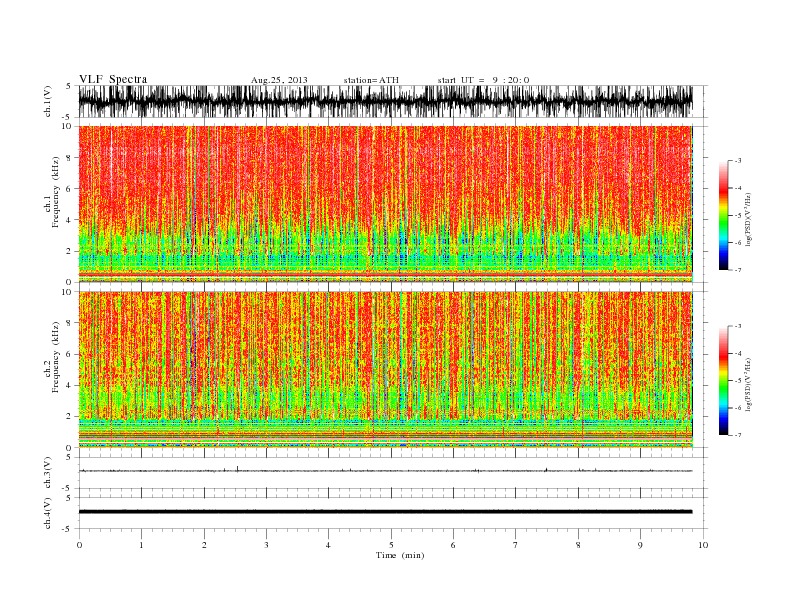Click the "Time (min)" axis label
Screen dimensions: 792x612
(400, 555)
